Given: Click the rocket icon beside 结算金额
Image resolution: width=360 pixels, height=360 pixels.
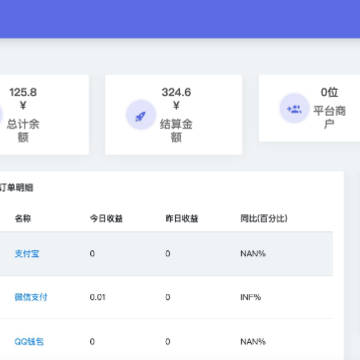Looking at the screenshot, I should click(x=141, y=115).
